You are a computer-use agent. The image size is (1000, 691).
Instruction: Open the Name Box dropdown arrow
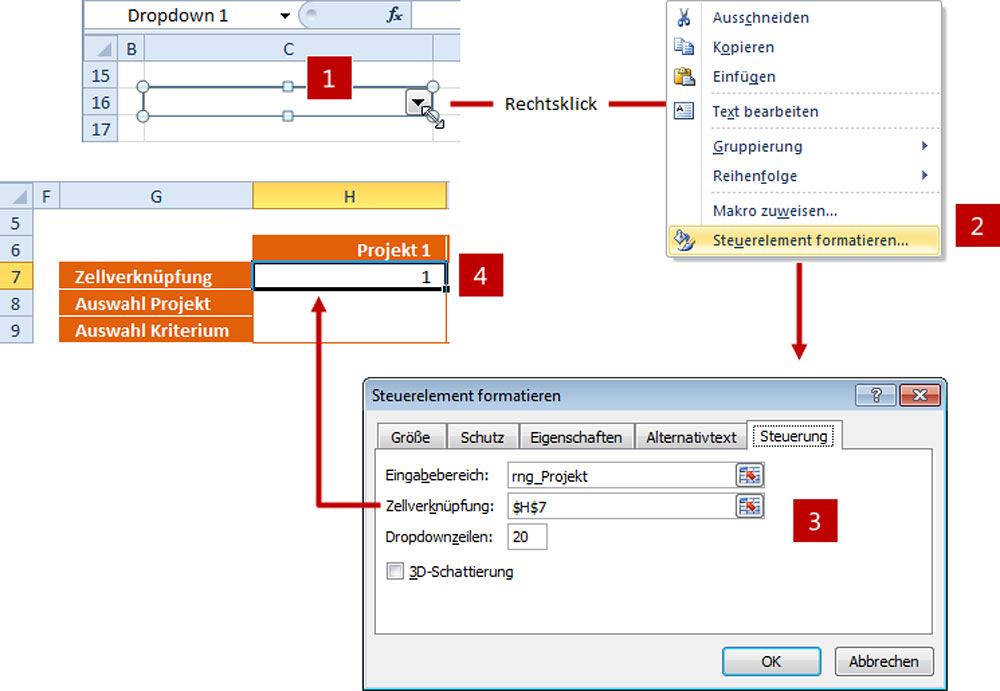click(x=285, y=16)
